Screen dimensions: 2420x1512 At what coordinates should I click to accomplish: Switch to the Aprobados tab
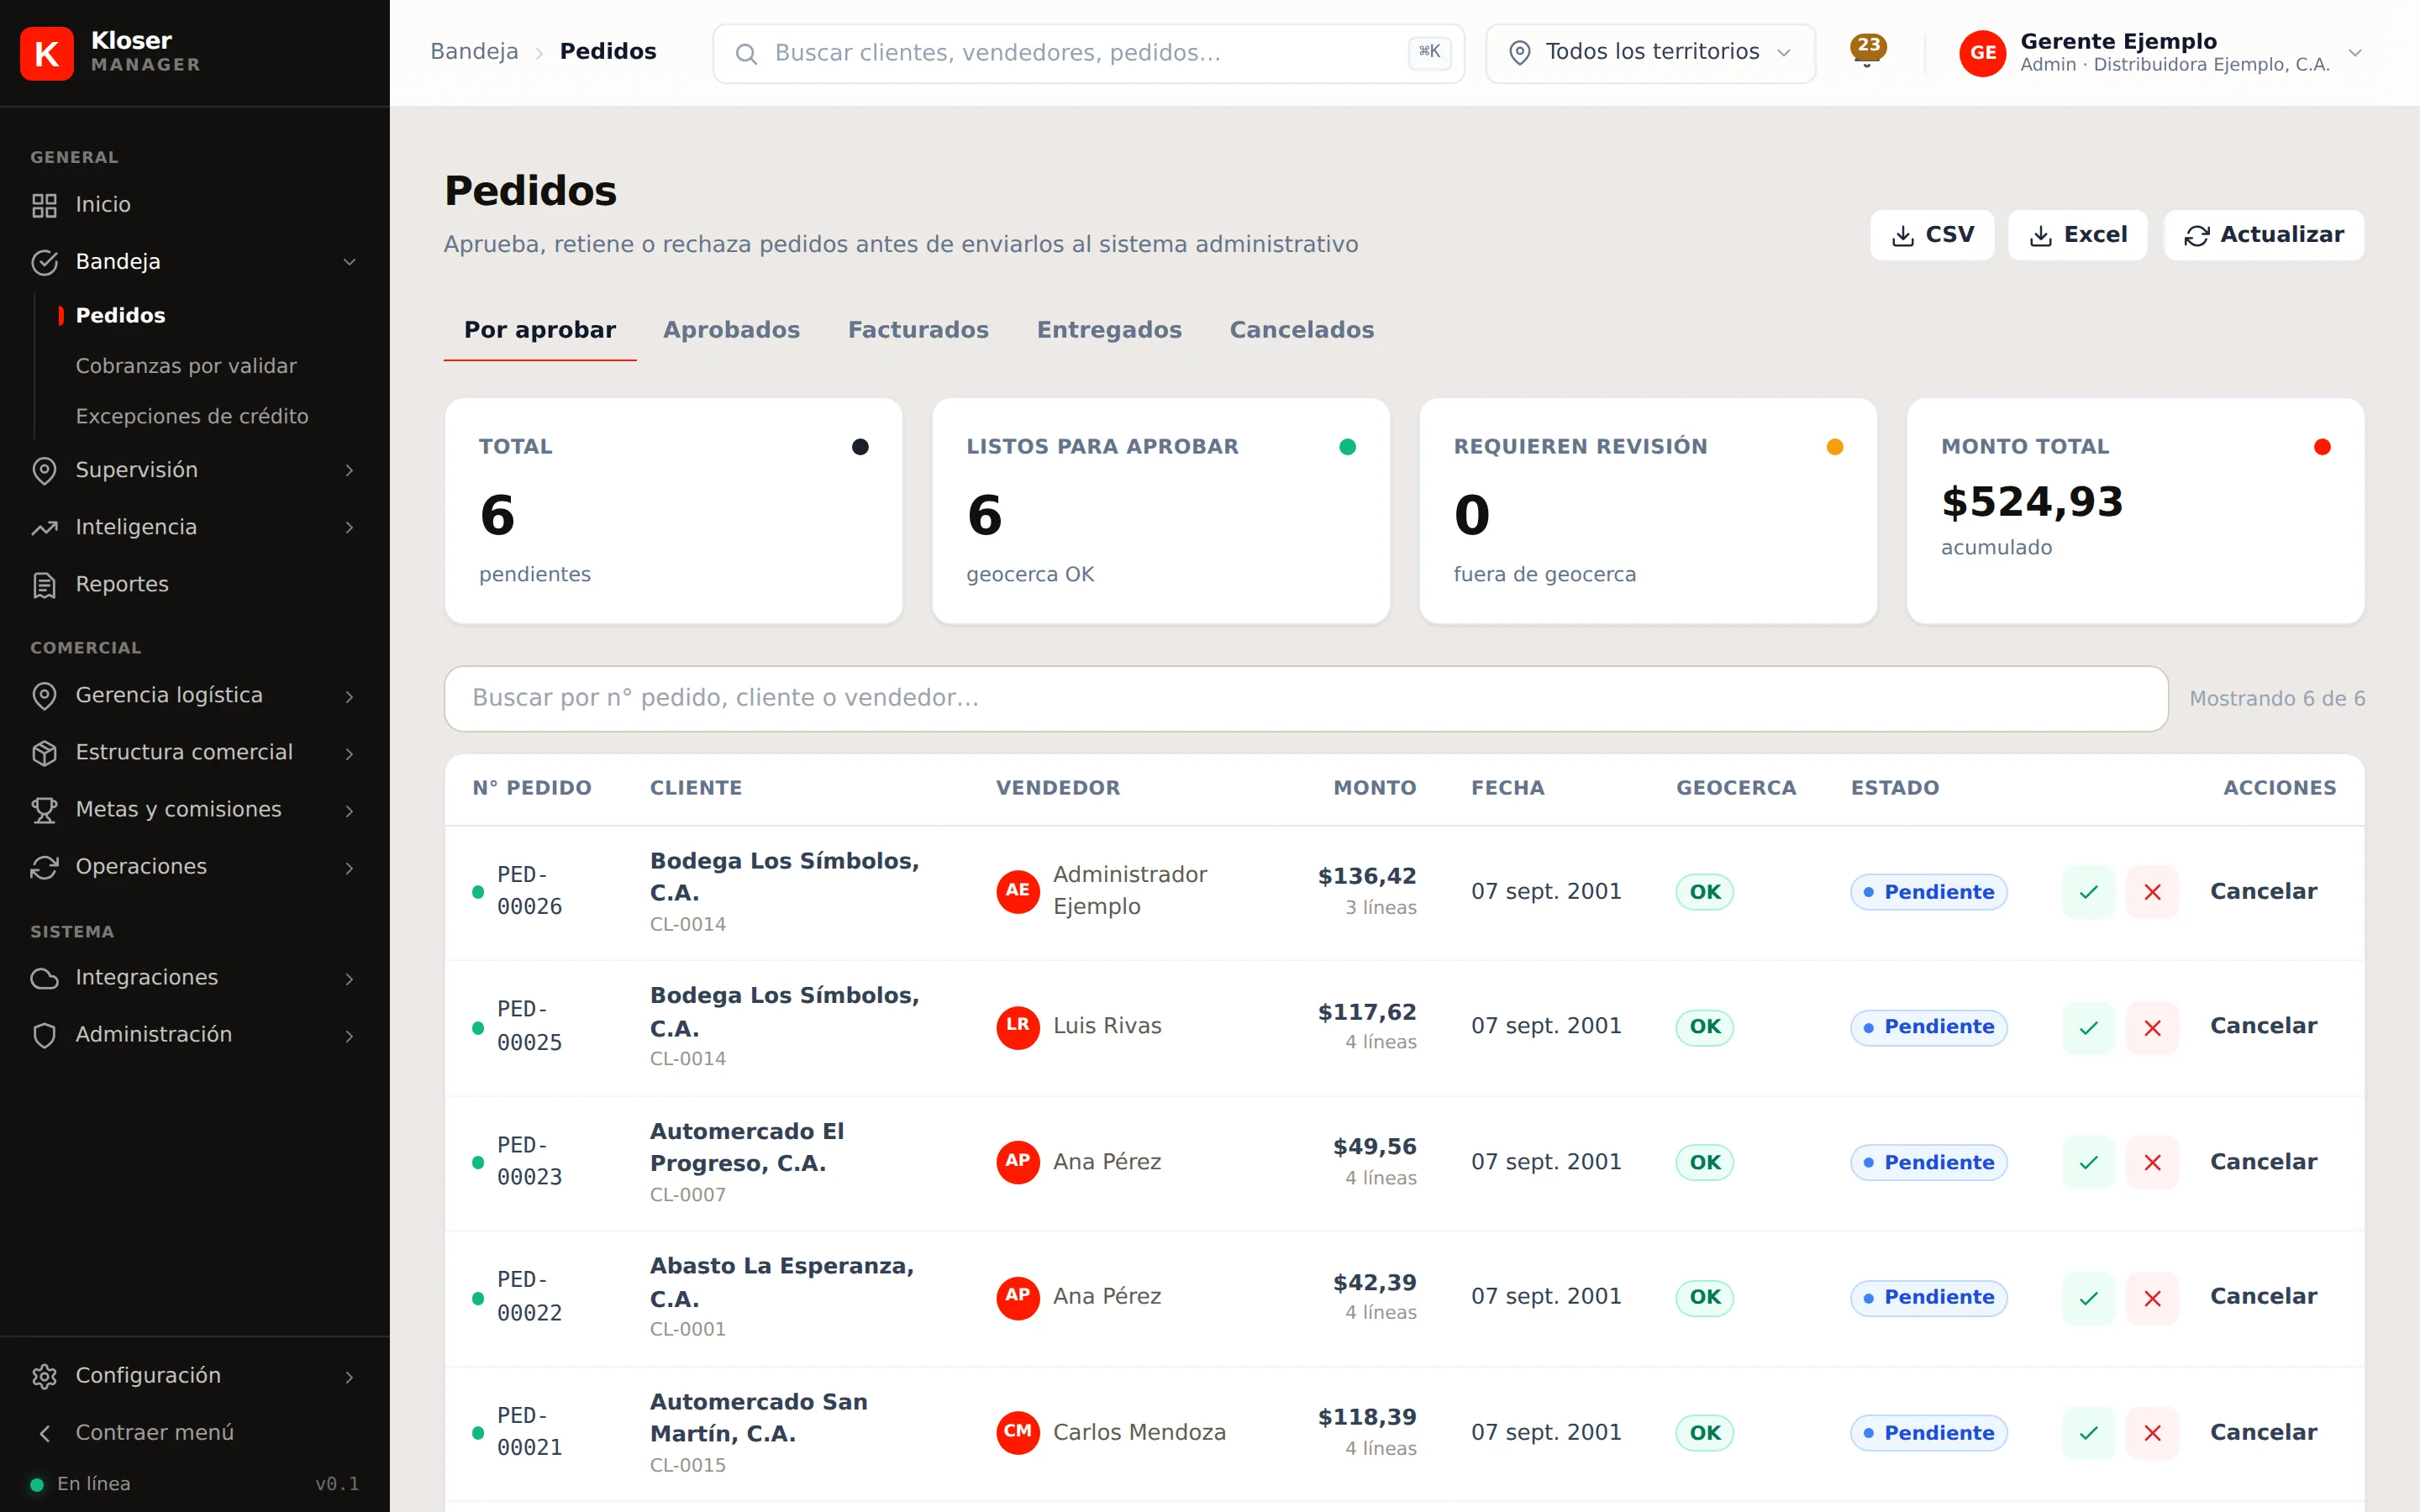(731, 330)
